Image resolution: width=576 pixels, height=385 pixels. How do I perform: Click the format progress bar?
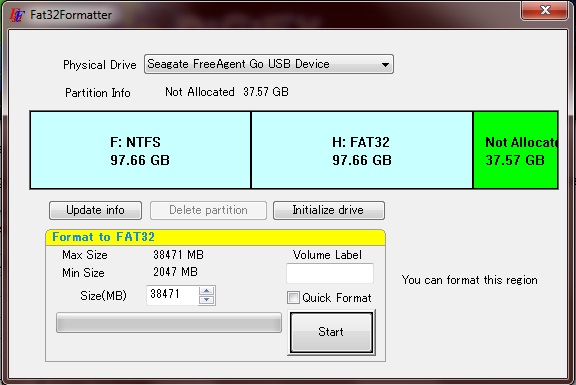click(x=169, y=323)
